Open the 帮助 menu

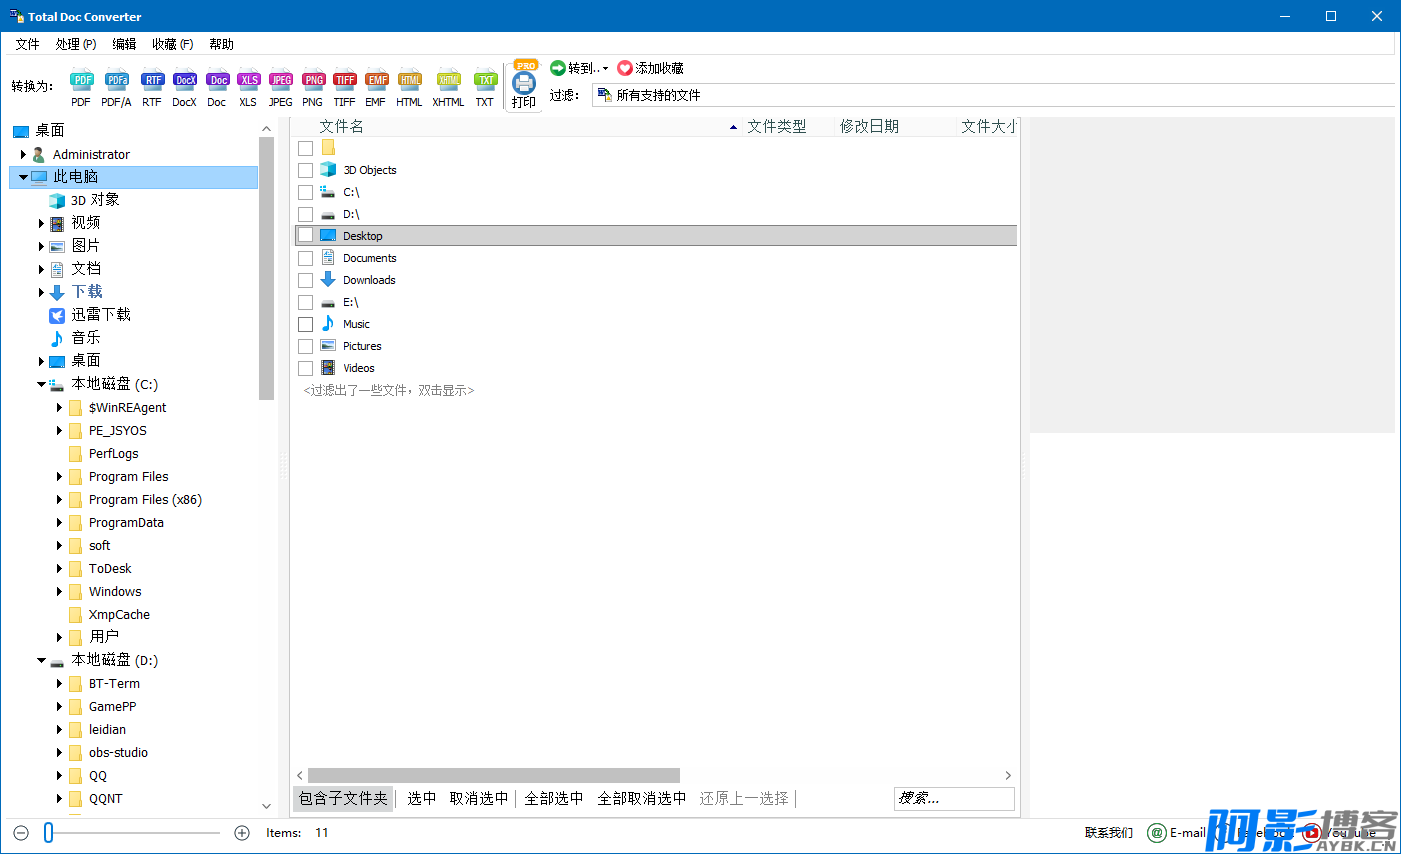click(221, 44)
